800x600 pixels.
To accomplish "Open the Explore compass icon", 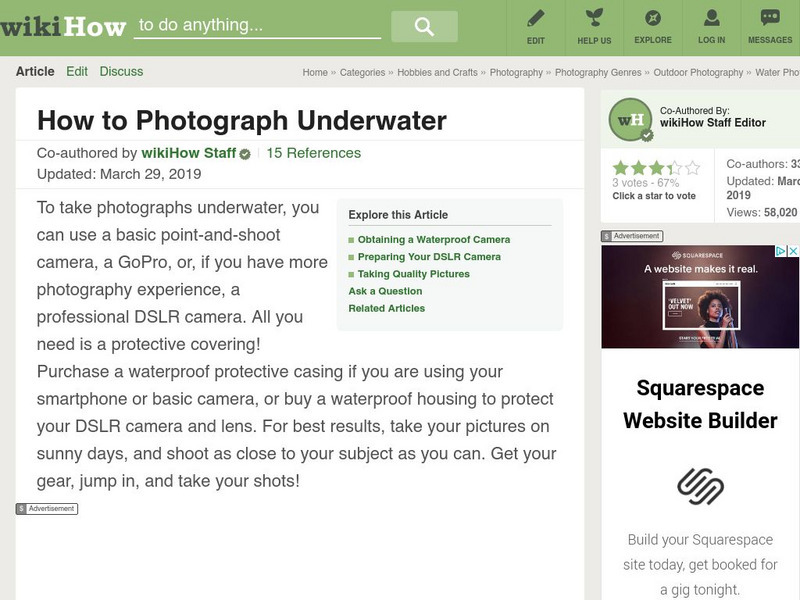I will pos(653,18).
